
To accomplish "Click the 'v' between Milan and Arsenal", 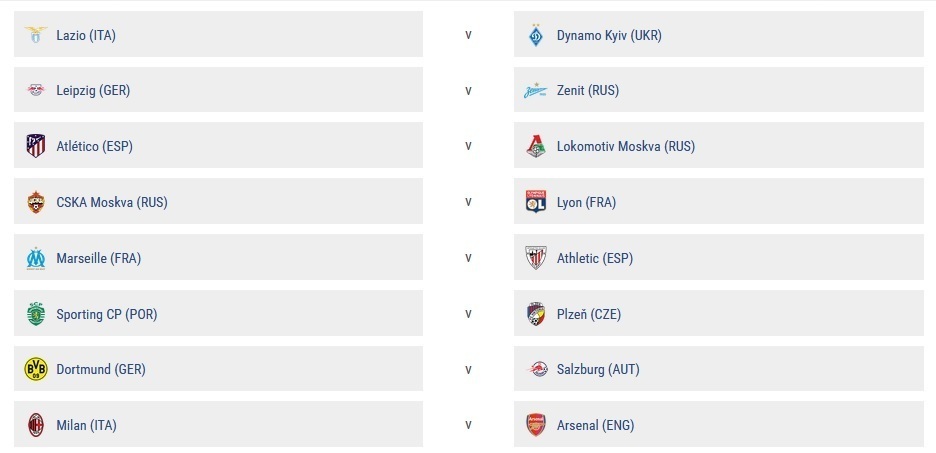I will click(x=469, y=426).
